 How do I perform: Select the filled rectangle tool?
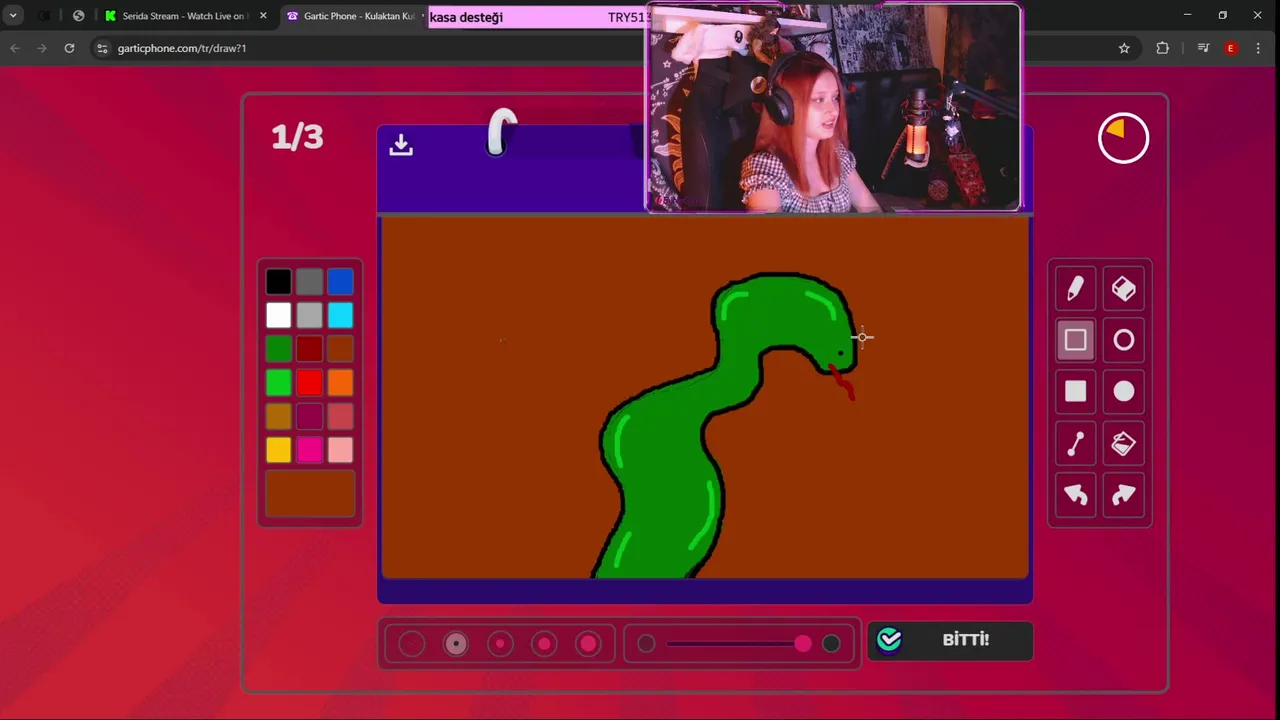click(1075, 391)
